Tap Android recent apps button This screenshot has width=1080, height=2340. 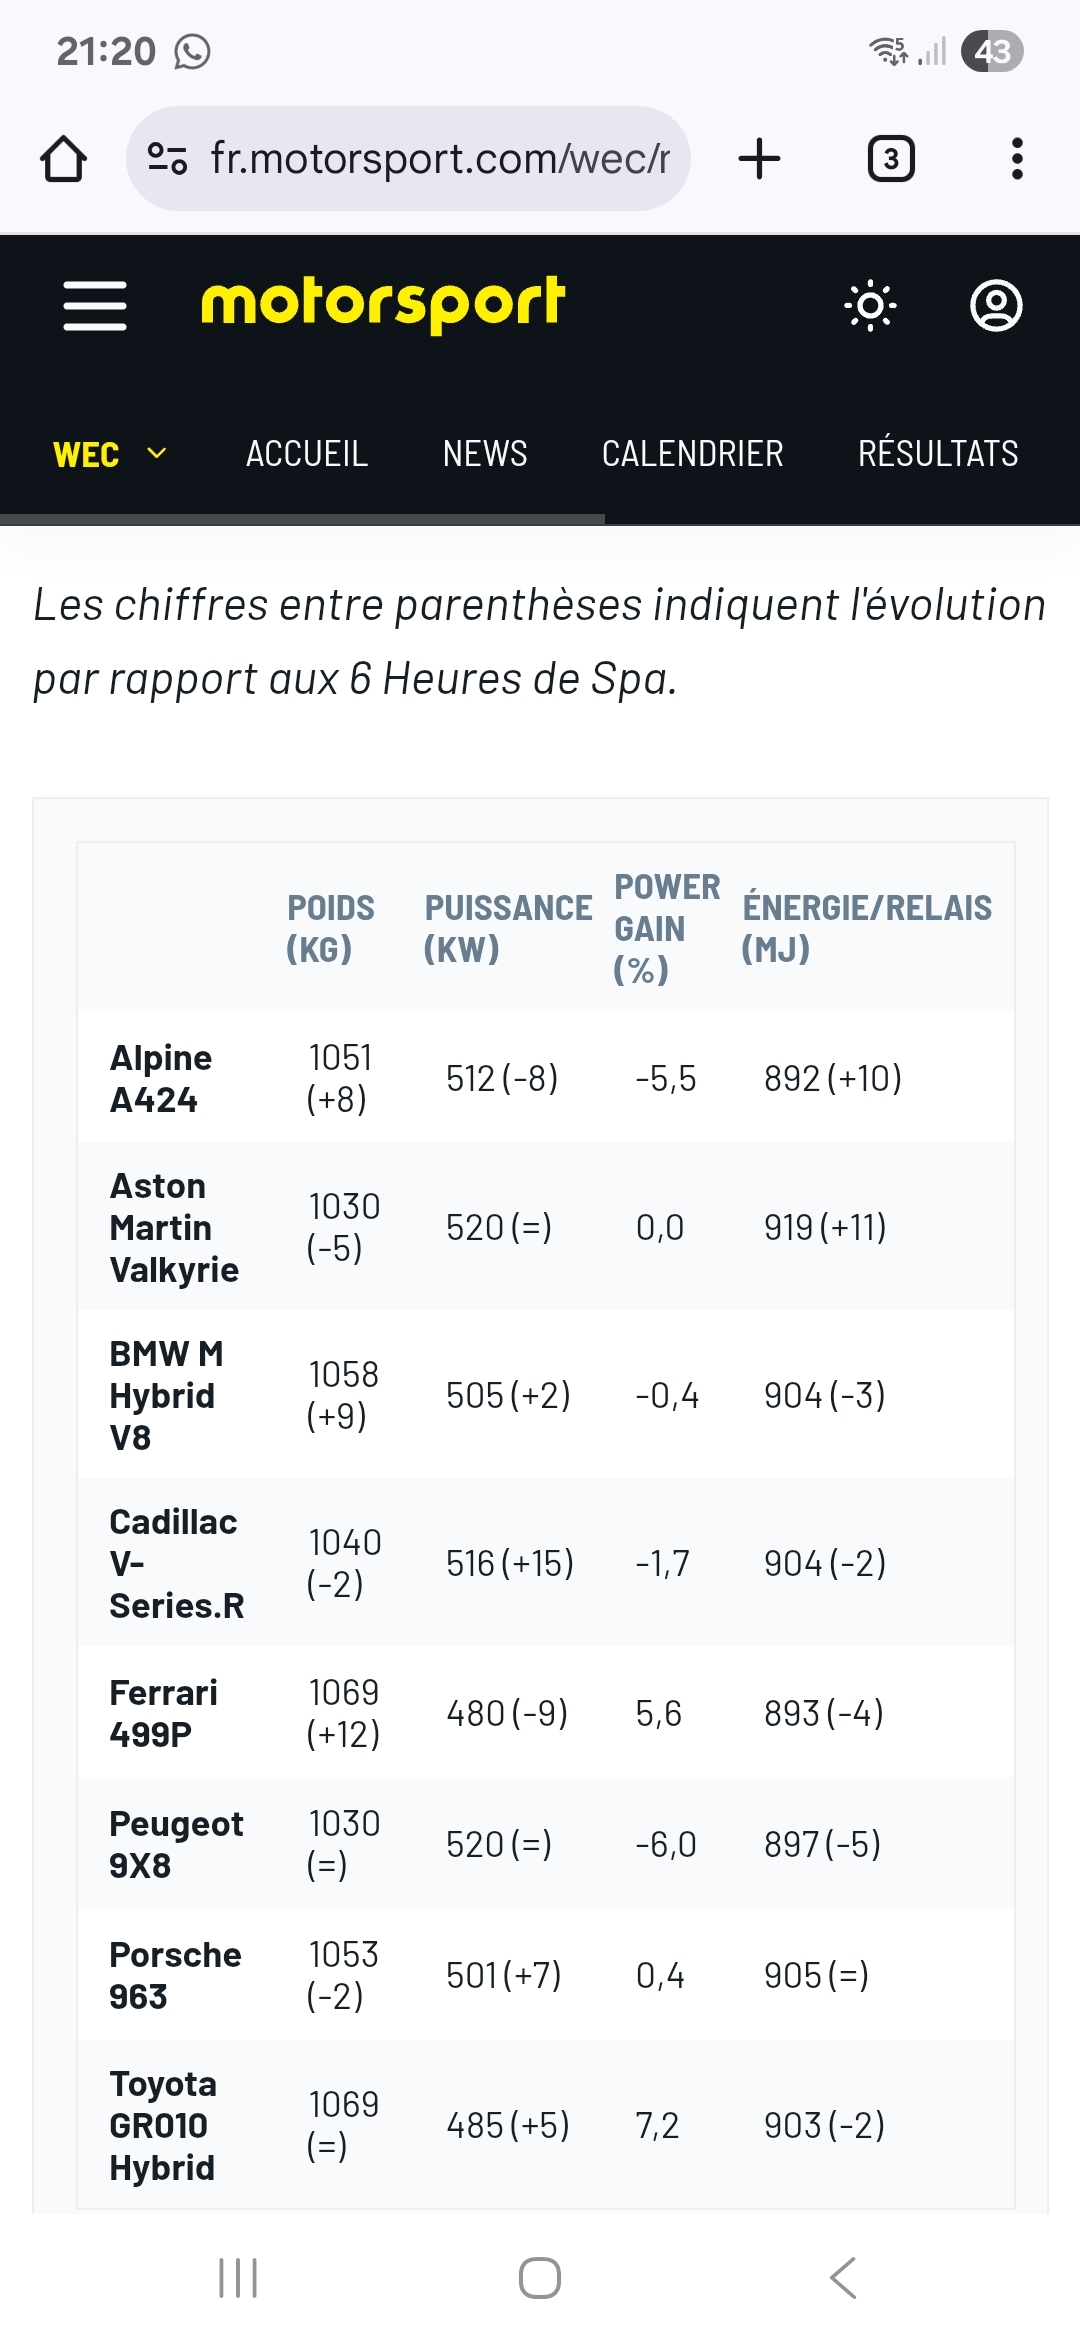(x=238, y=2278)
